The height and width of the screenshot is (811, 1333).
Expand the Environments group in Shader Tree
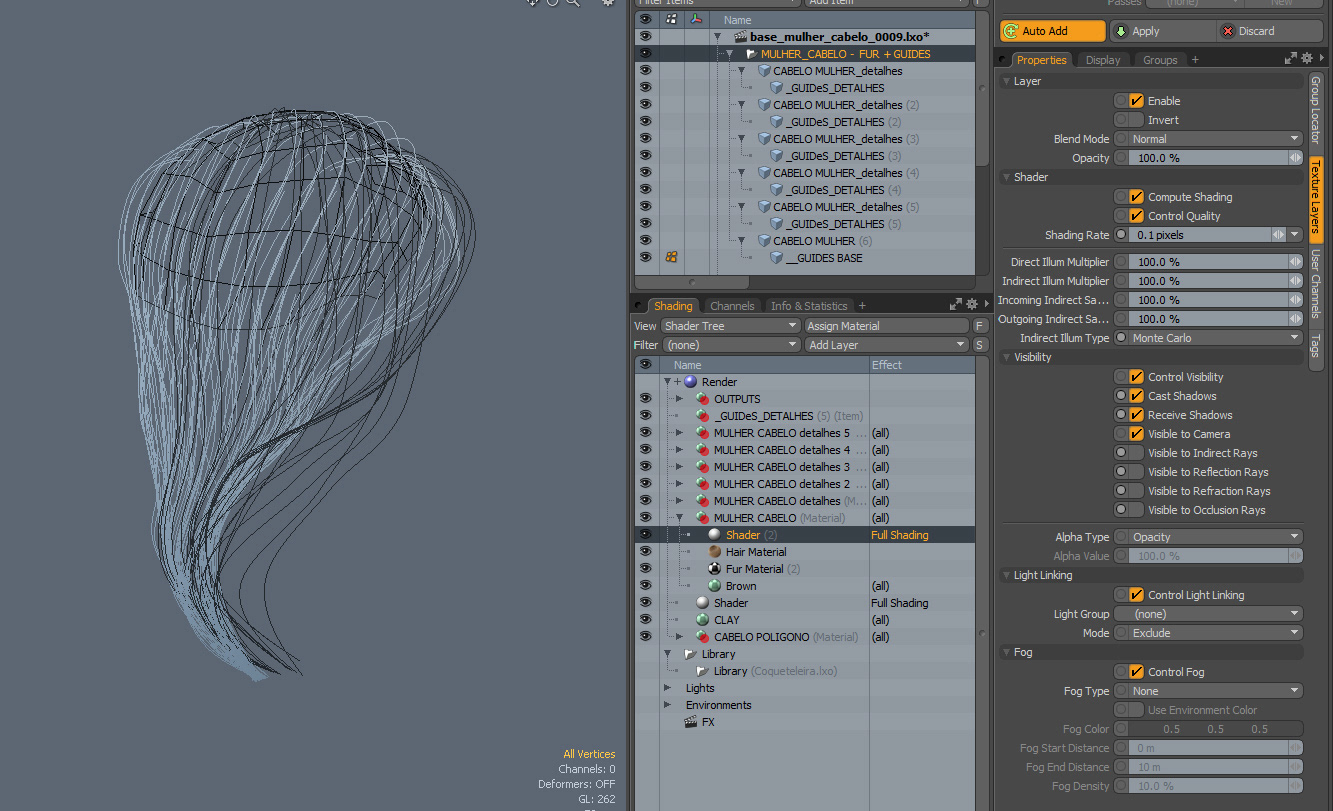(667, 705)
